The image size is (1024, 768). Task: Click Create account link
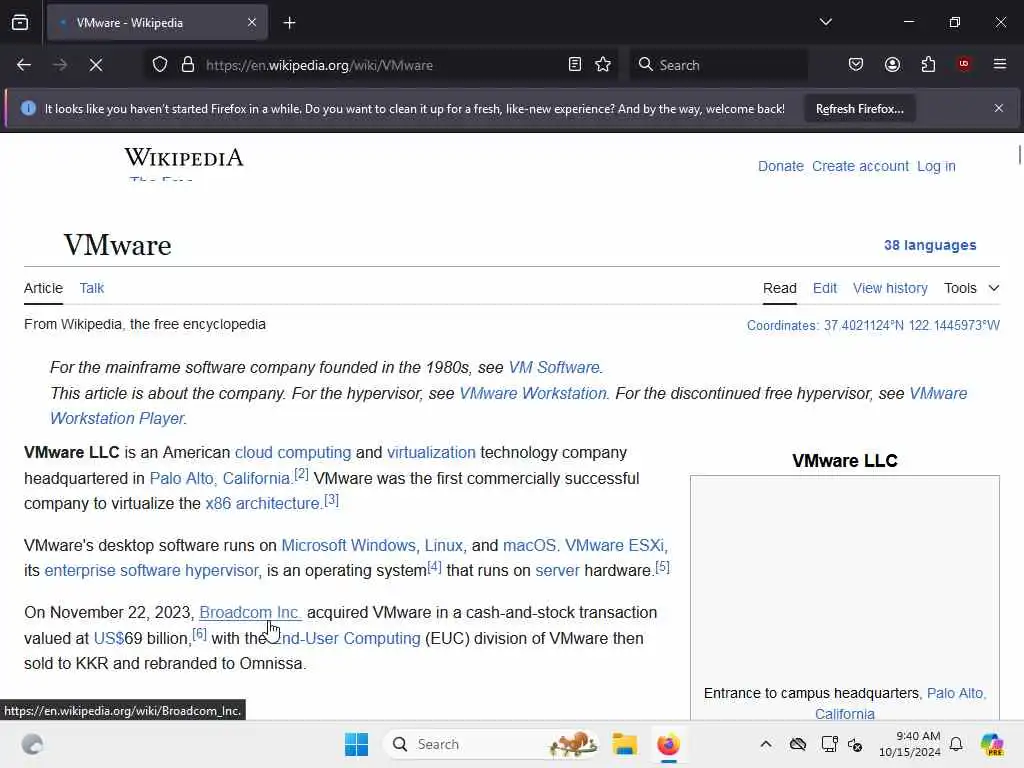pos(860,166)
